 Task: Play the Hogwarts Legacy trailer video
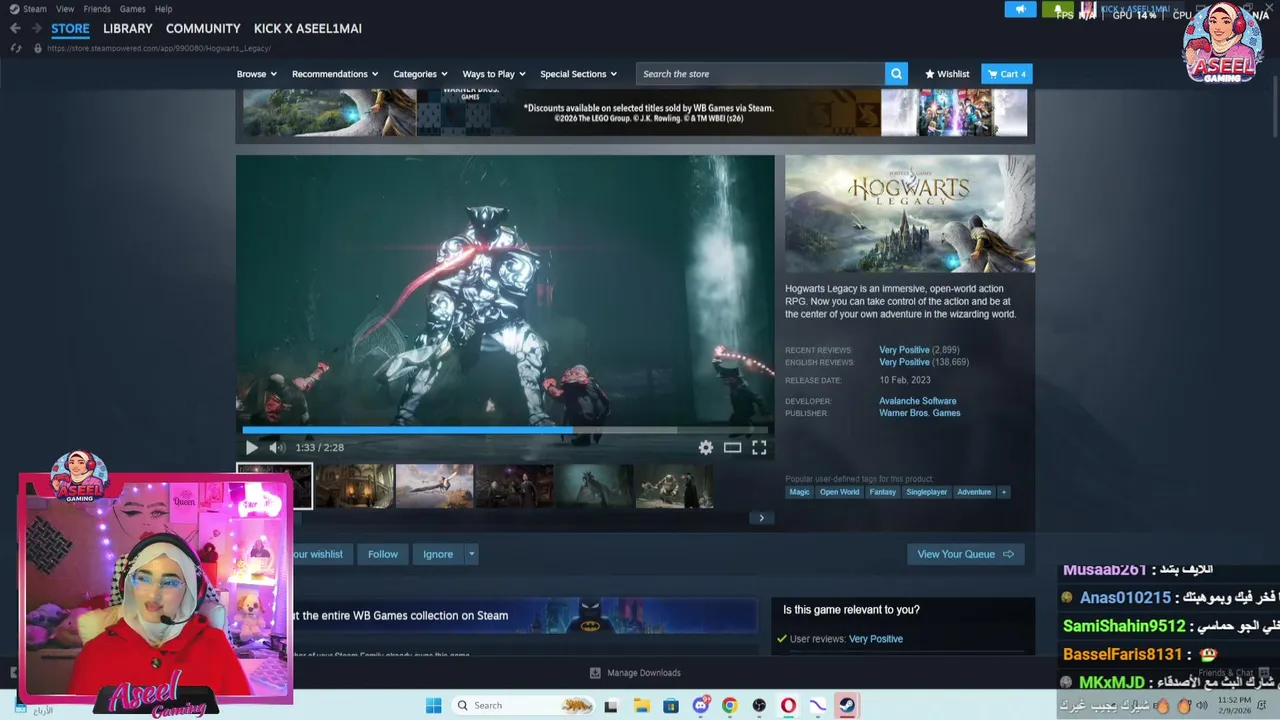coord(251,448)
